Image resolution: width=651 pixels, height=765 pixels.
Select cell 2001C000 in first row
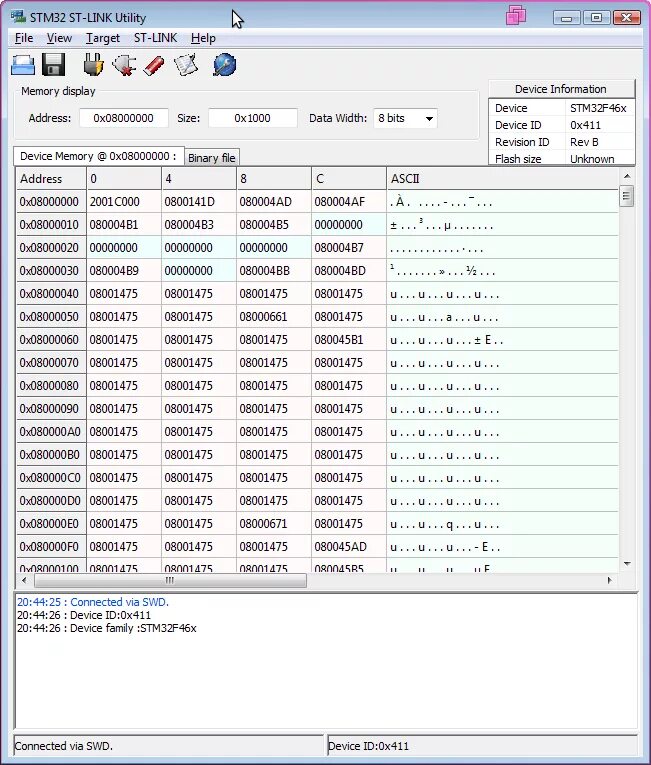pyautogui.click(x=123, y=201)
